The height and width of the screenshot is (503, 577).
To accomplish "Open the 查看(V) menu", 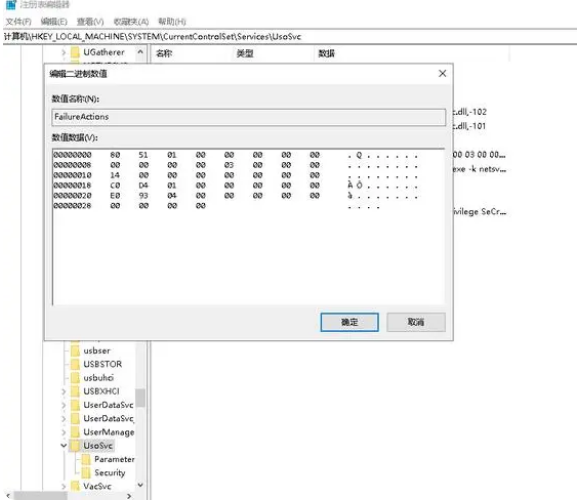I will click(x=91, y=22).
